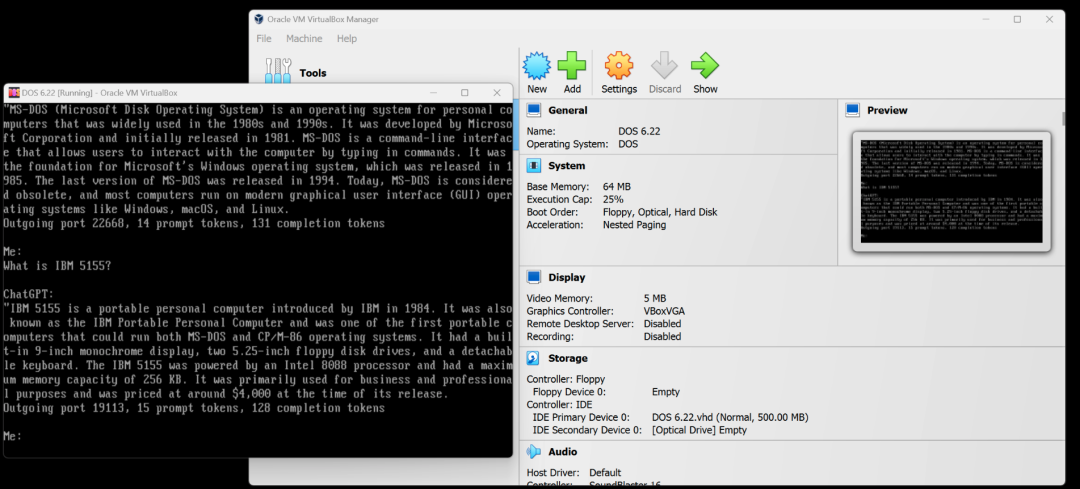Click the Discard arrow icon in toolbar
Screen dimensions: 1080x489
pyautogui.click(x=665, y=66)
